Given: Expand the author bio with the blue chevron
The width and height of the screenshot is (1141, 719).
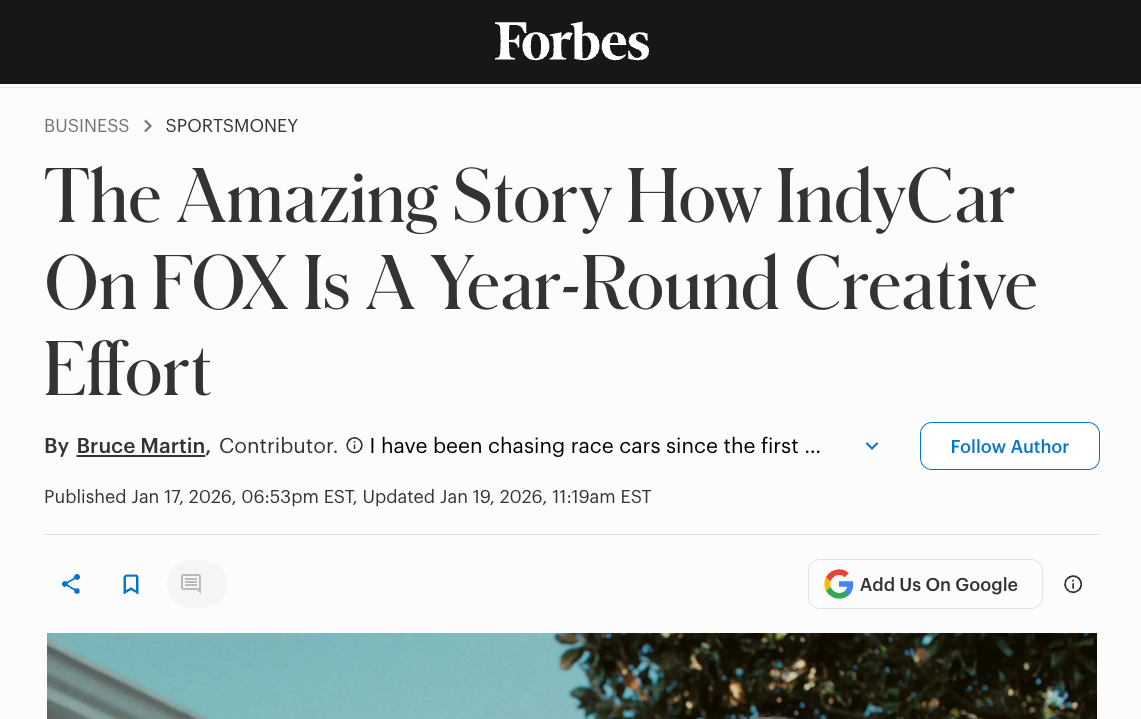Looking at the screenshot, I should [872, 445].
